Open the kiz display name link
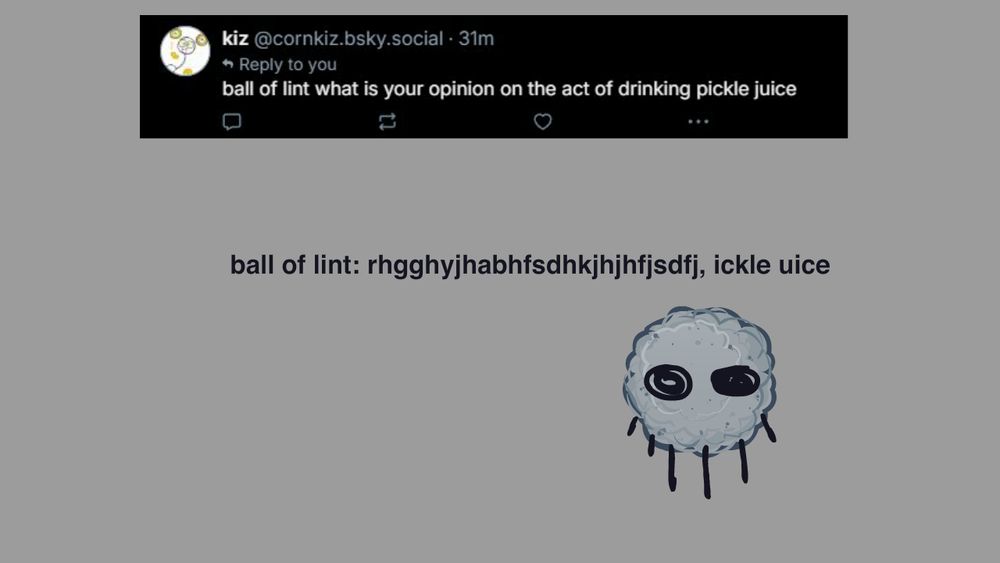The width and height of the screenshot is (1000, 563). pos(235,38)
